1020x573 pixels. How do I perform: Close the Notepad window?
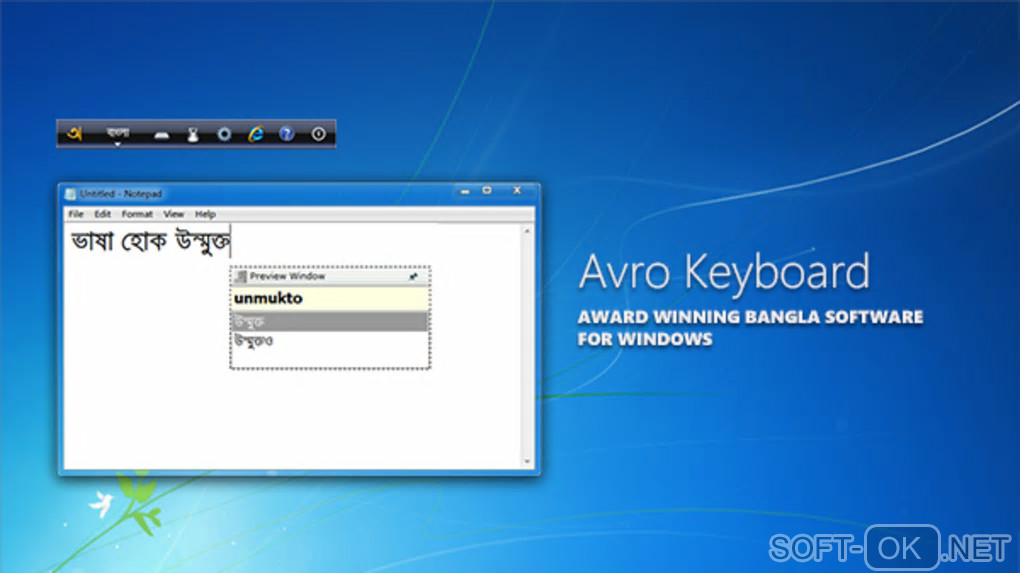pos(517,191)
